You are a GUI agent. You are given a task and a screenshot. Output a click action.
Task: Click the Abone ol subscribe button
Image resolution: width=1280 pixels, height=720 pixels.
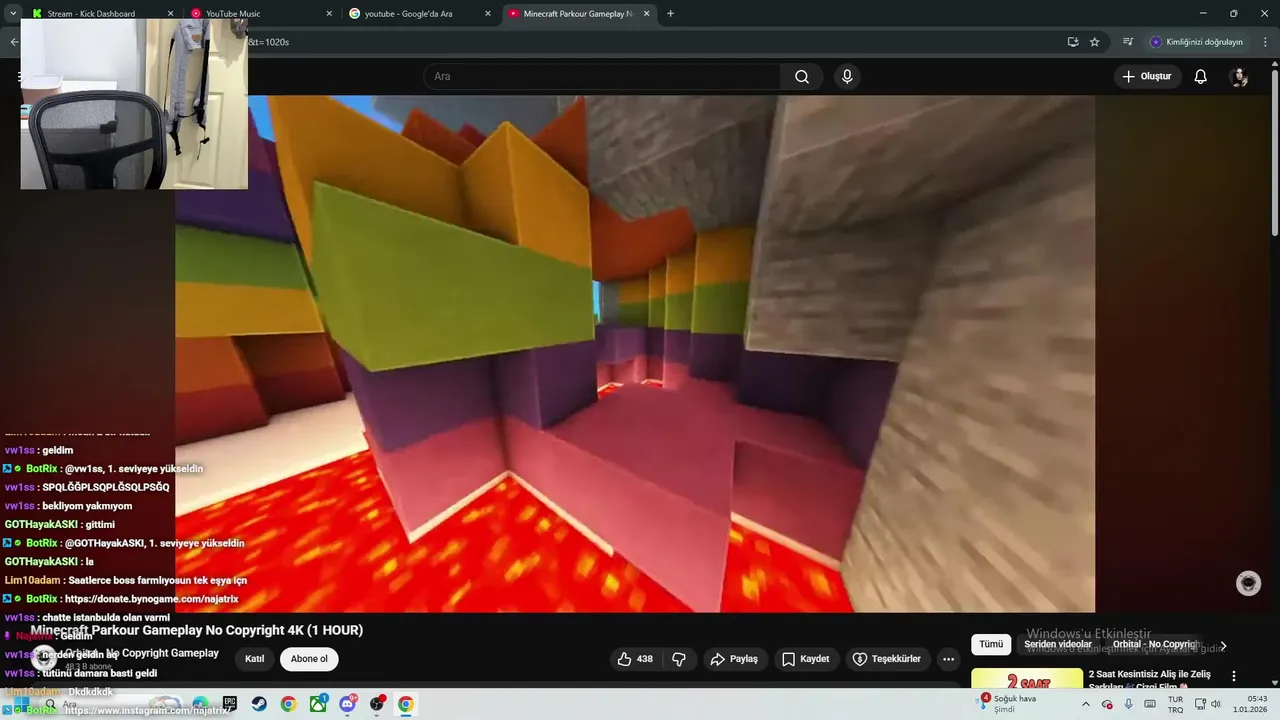click(x=309, y=659)
